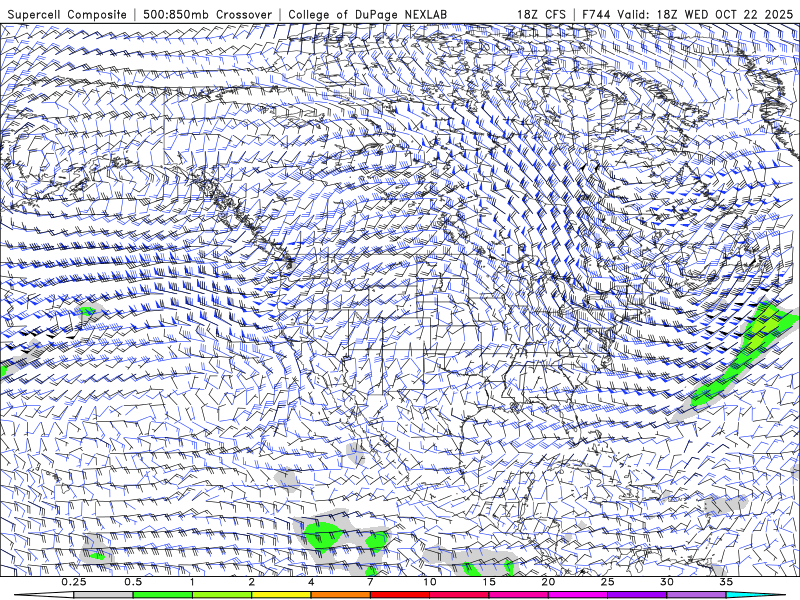Select crimson 10–15 color bar segment
800x600 pixels.
tap(459, 595)
